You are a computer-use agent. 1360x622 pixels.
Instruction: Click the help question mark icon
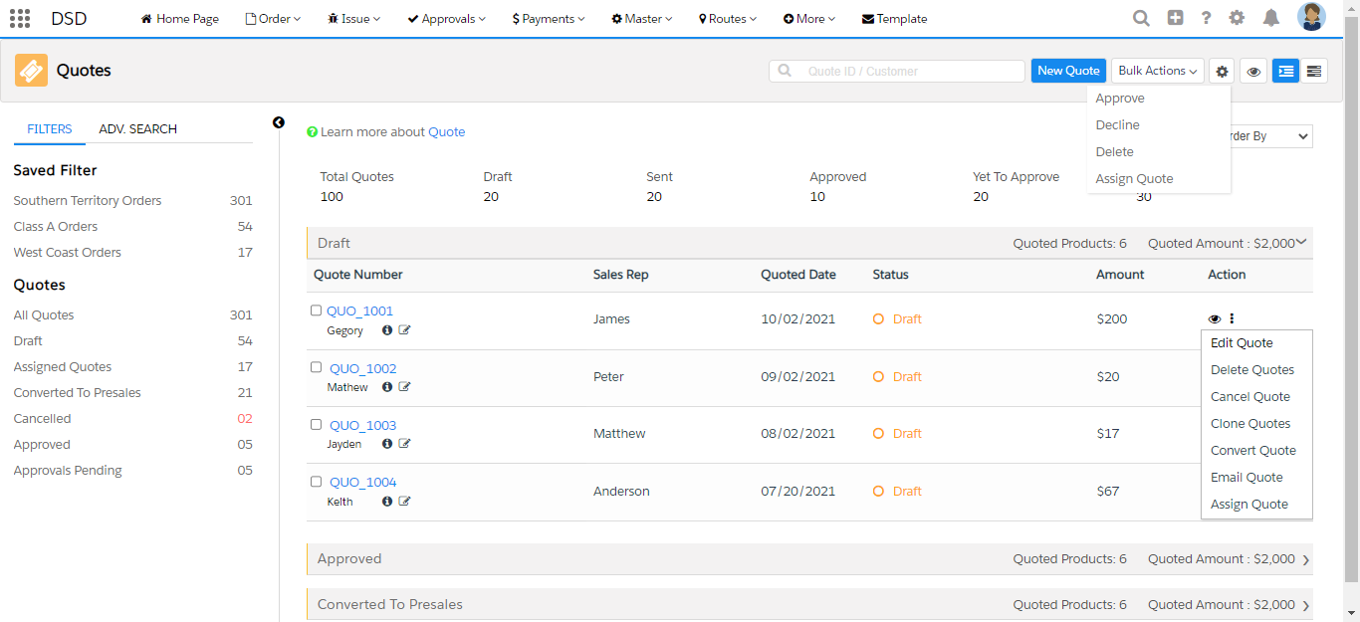(x=1206, y=18)
